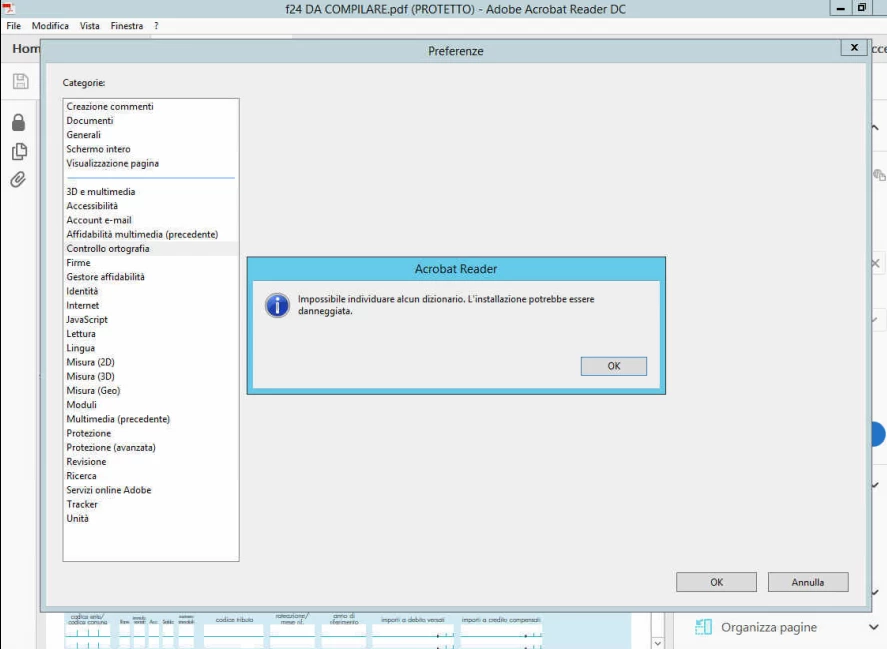Select Generali category

[x=150, y=135]
